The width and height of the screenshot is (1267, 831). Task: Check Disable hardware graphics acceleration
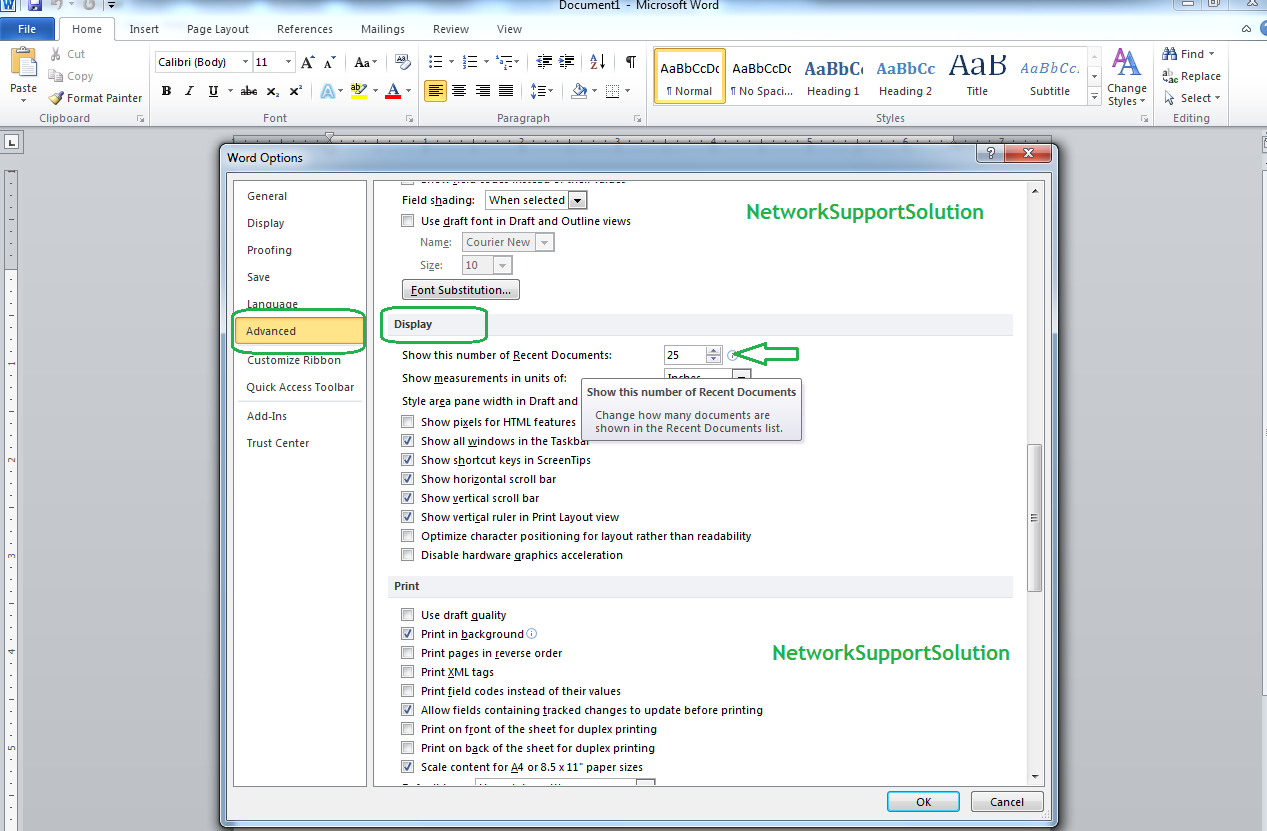pos(407,555)
